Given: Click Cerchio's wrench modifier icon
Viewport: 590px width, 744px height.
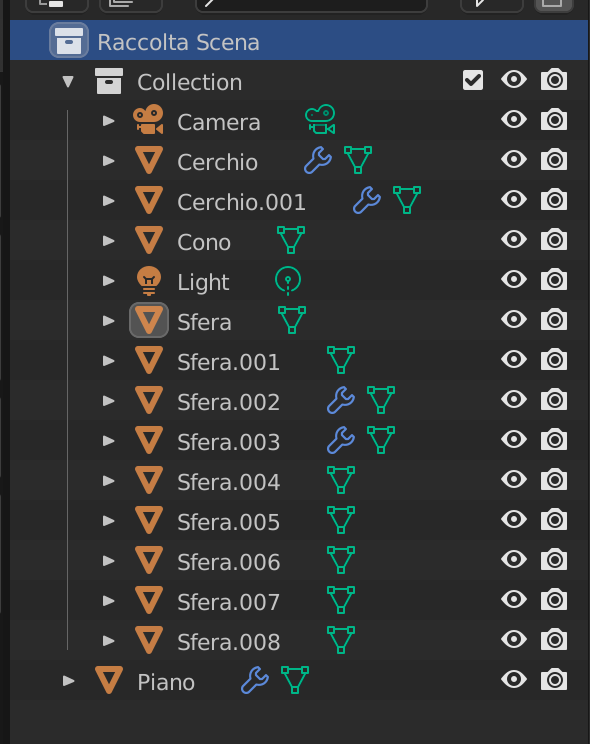Looking at the screenshot, I should point(318,160).
